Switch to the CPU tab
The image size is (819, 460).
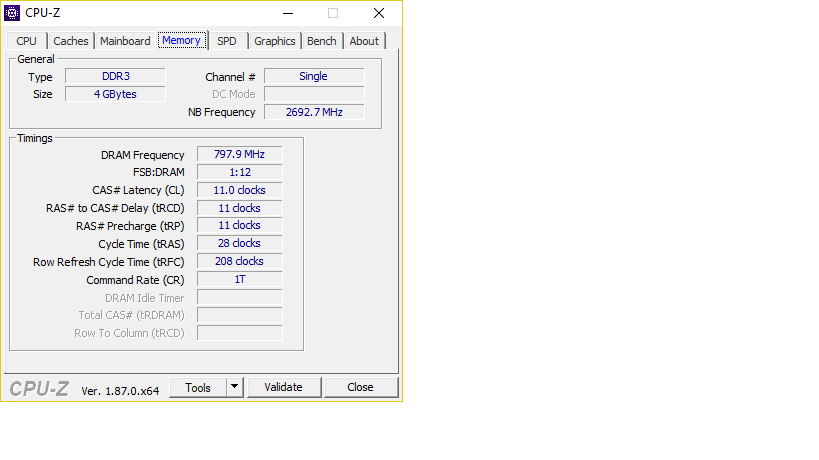[x=26, y=41]
